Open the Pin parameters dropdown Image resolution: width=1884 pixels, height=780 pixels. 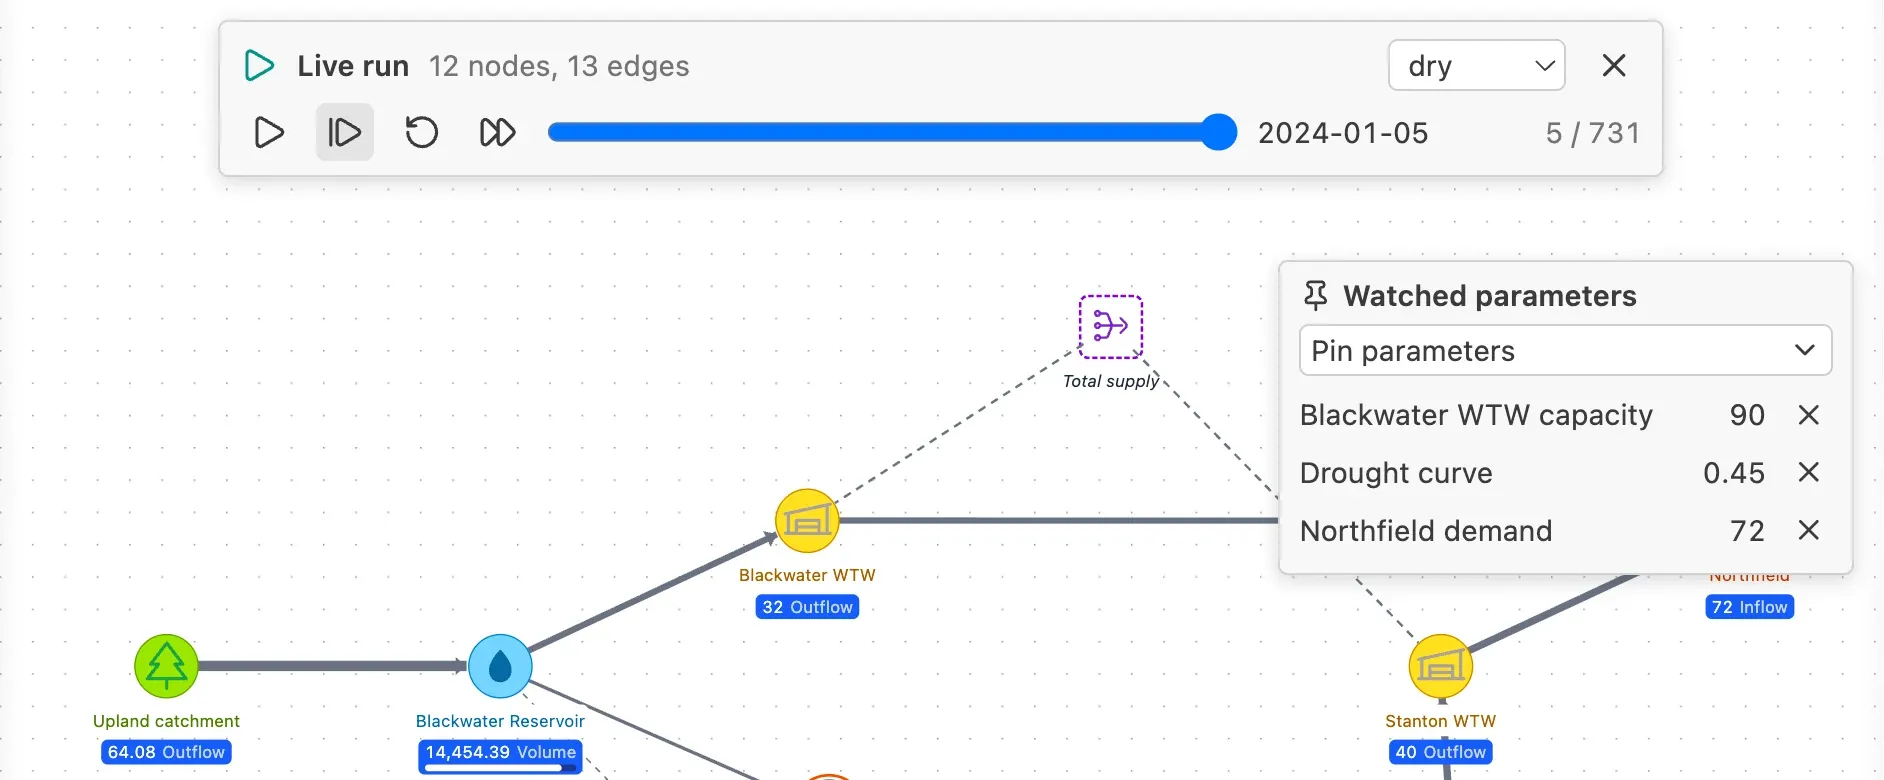click(x=1565, y=351)
